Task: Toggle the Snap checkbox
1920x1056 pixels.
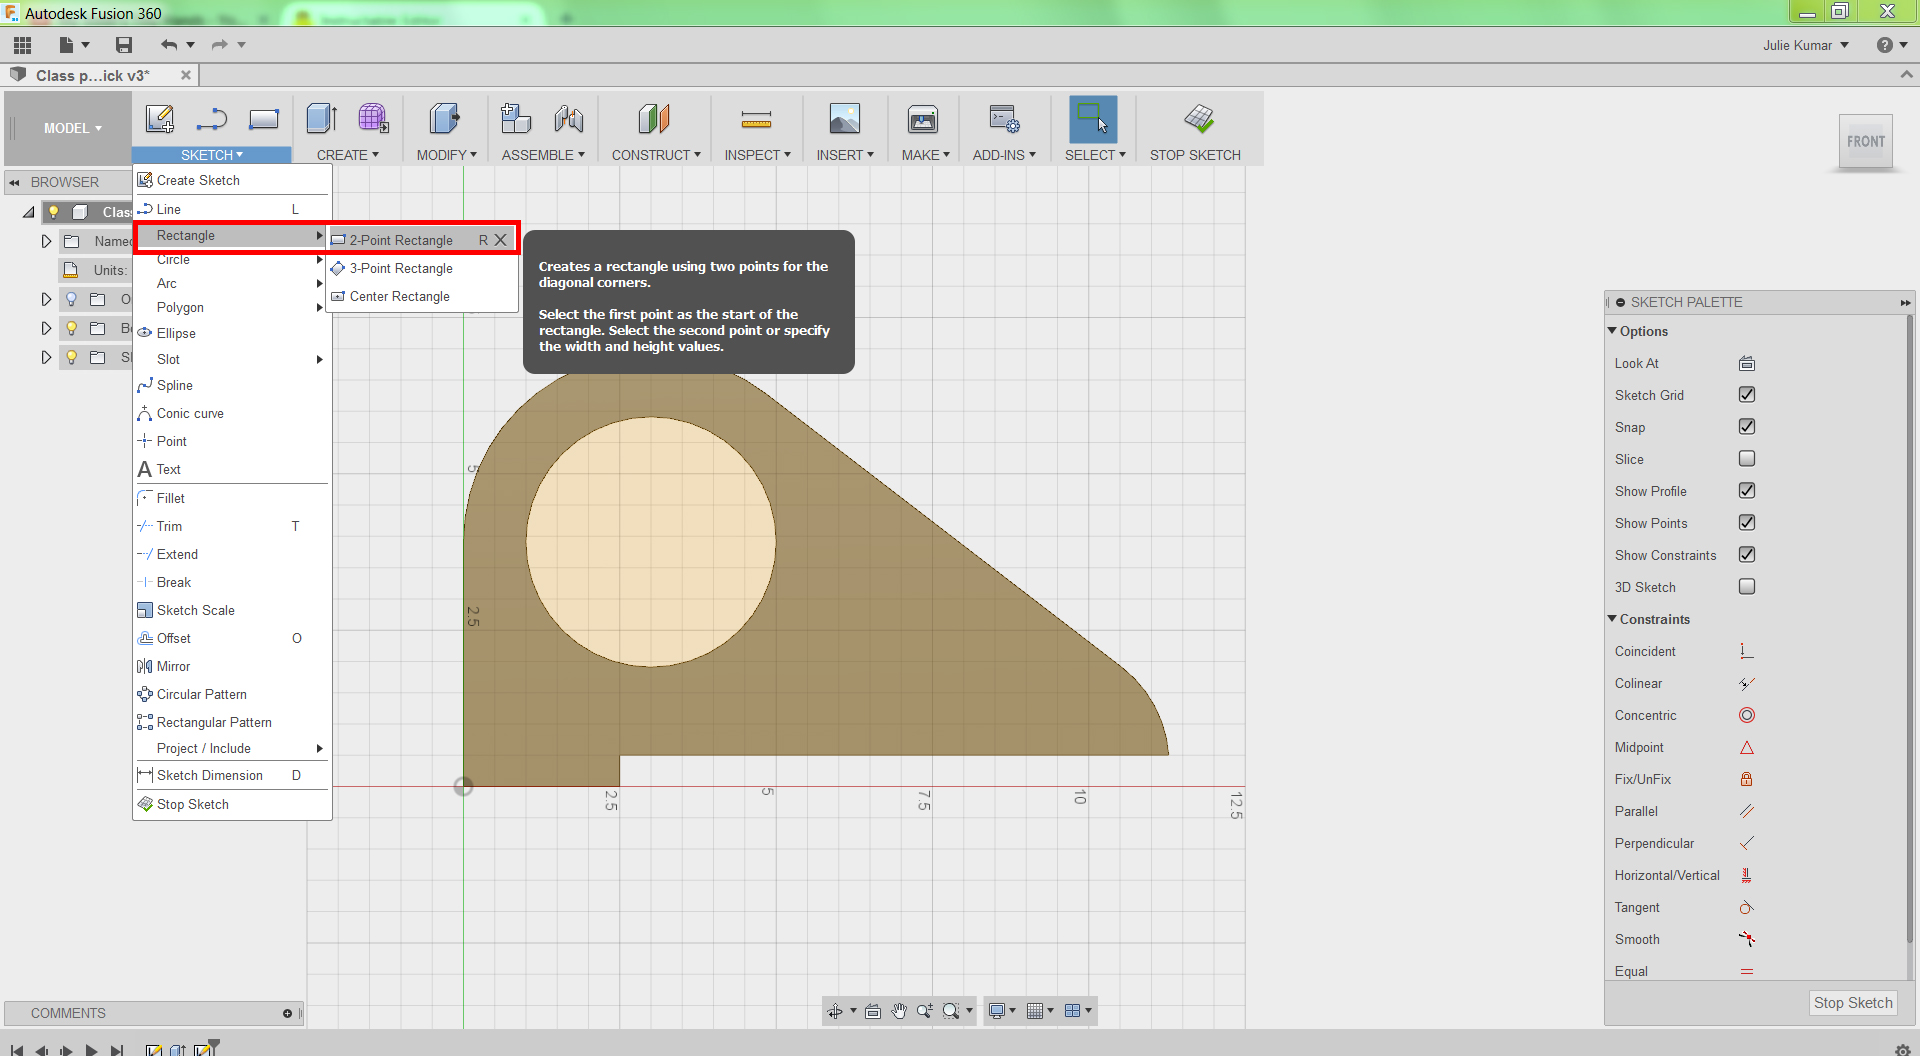Action: pyautogui.click(x=1747, y=427)
